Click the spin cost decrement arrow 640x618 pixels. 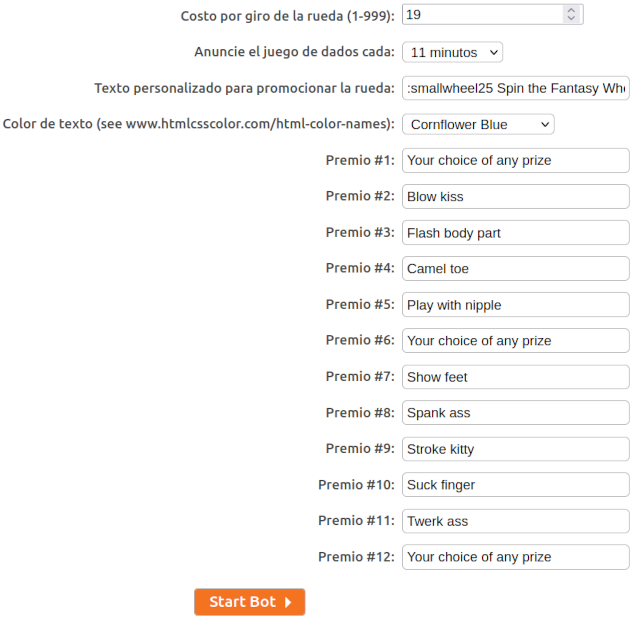(571, 19)
